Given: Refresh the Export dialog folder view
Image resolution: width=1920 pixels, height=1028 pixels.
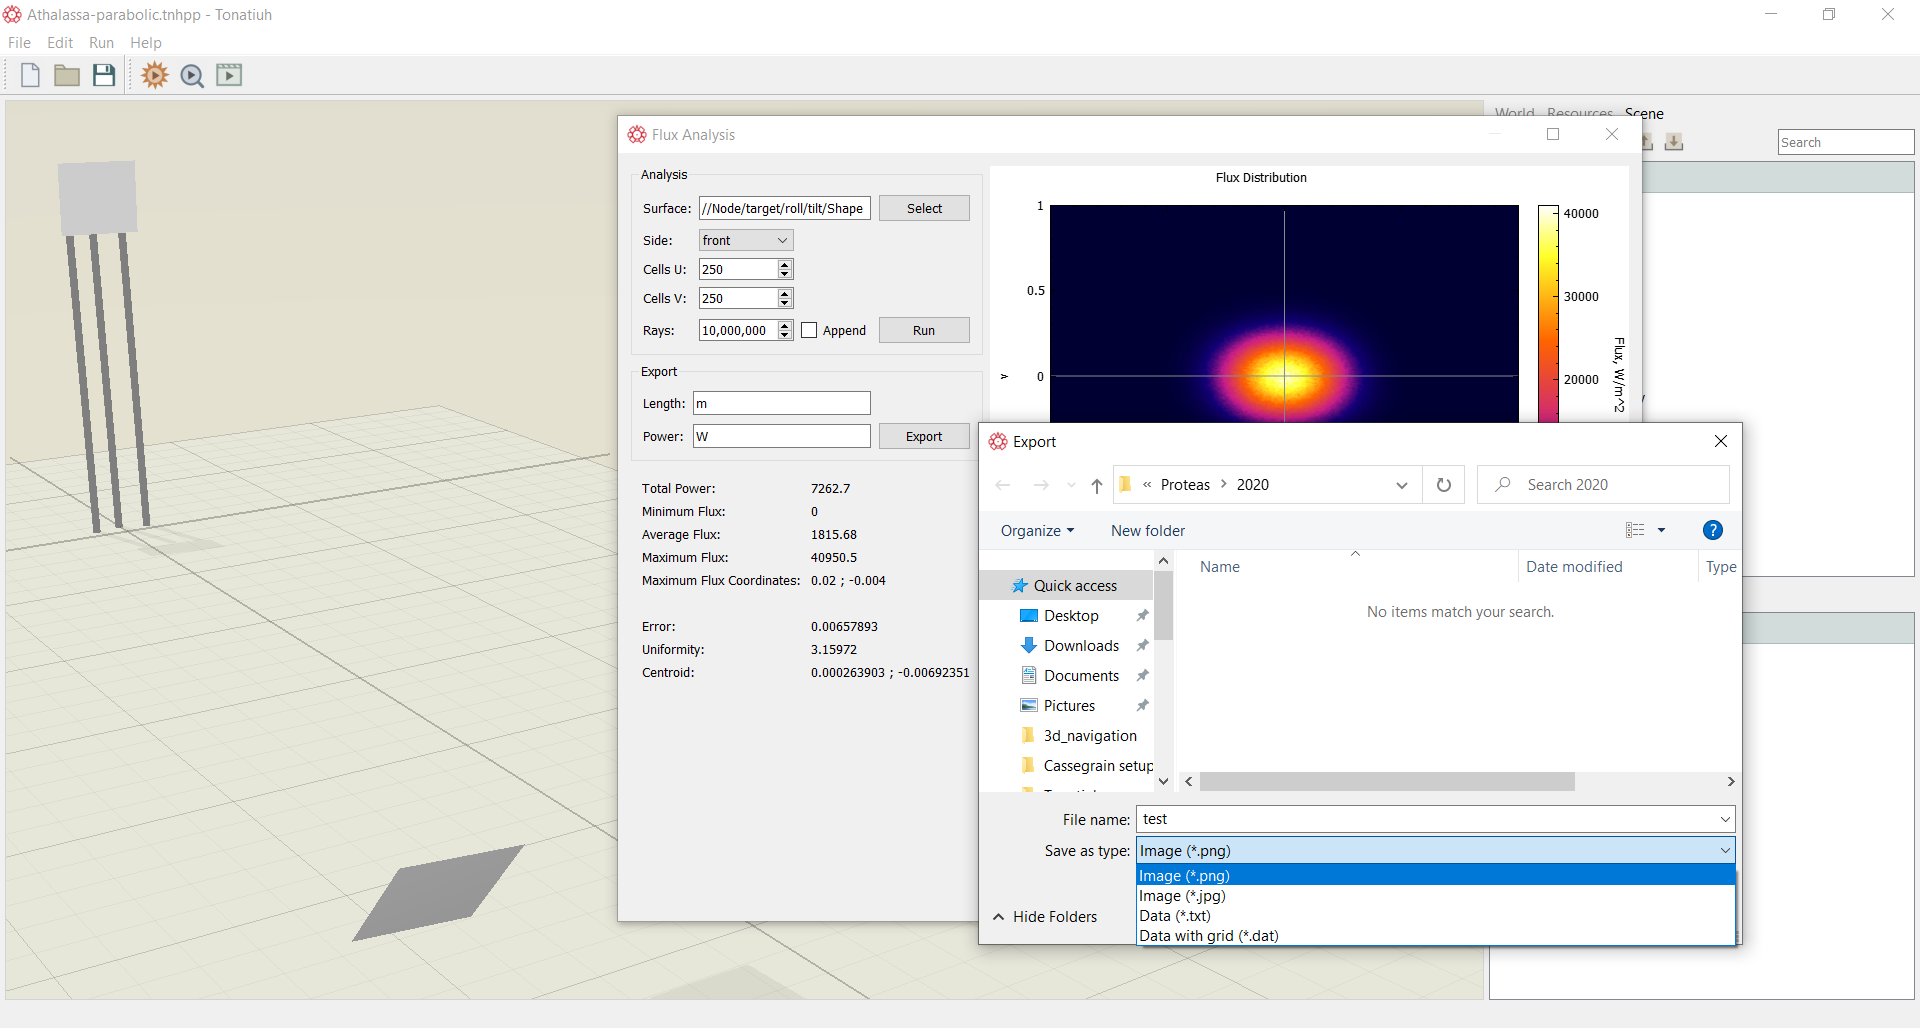Looking at the screenshot, I should click(1443, 485).
